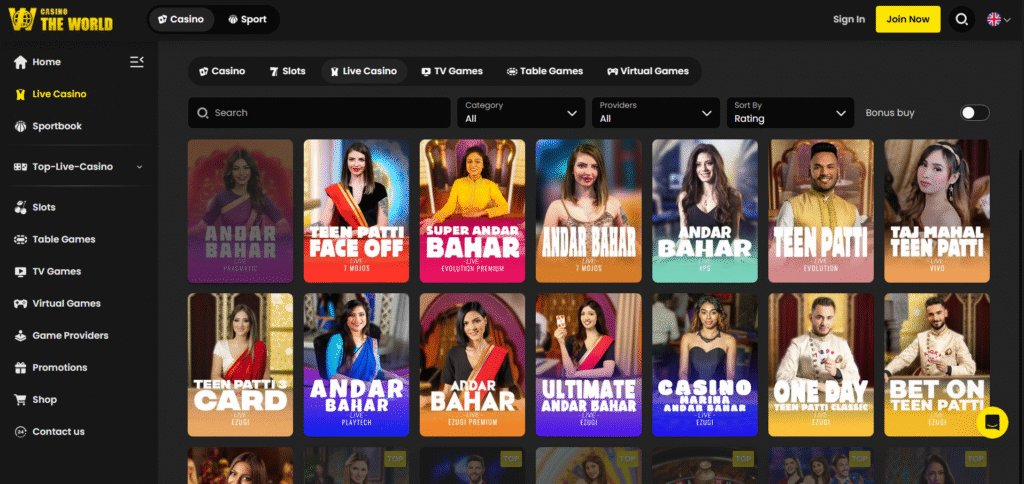This screenshot has height=484, width=1024.
Task: Select the Table Games tab
Action: [545, 71]
